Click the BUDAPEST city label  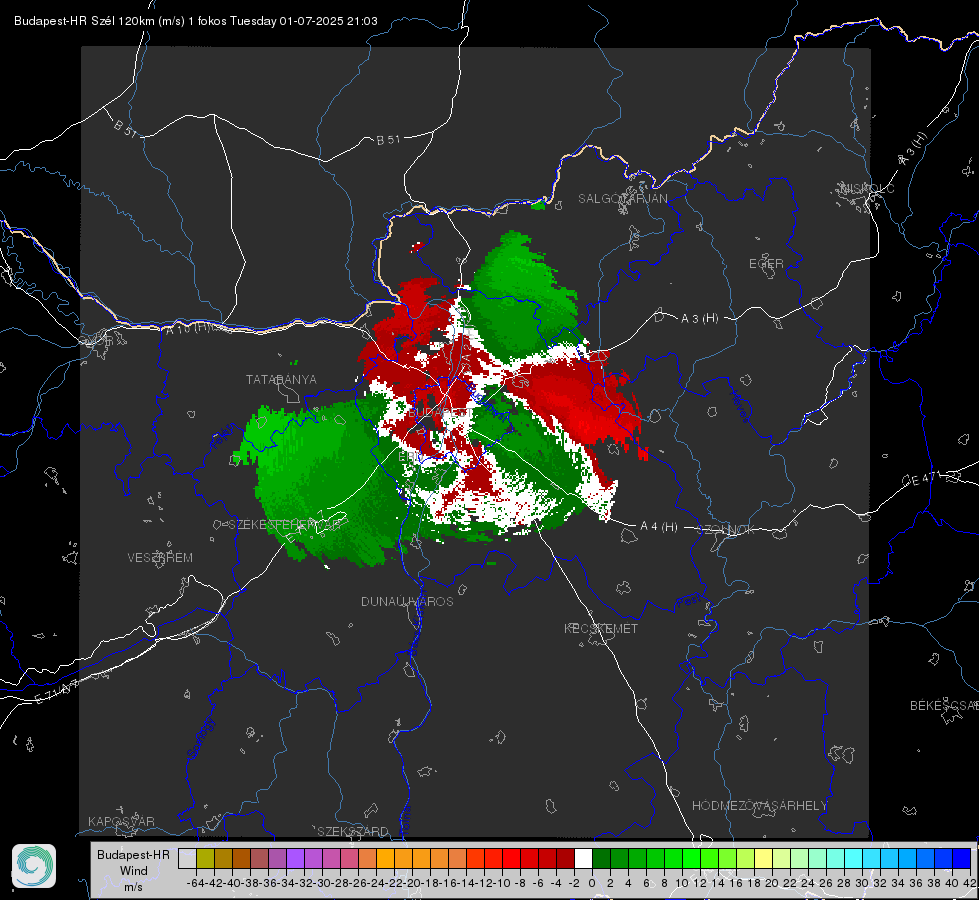tap(440, 413)
